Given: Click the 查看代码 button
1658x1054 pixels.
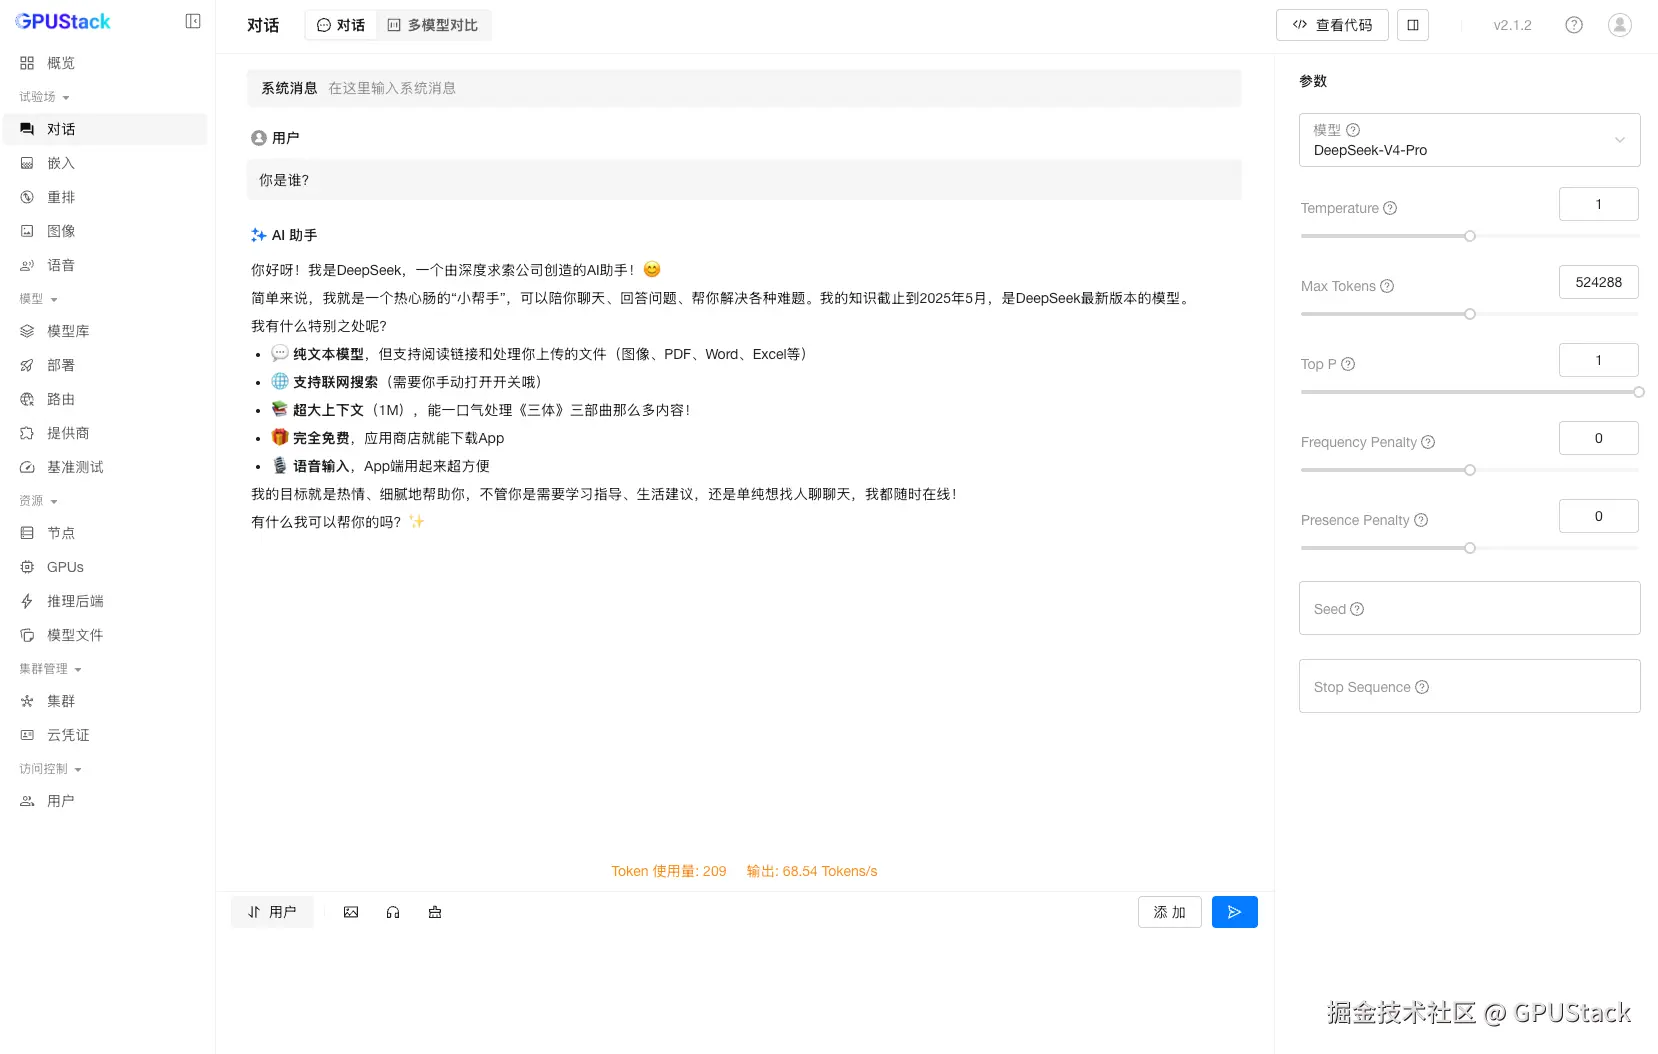Looking at the screenshot, I should coord(1332,25).
